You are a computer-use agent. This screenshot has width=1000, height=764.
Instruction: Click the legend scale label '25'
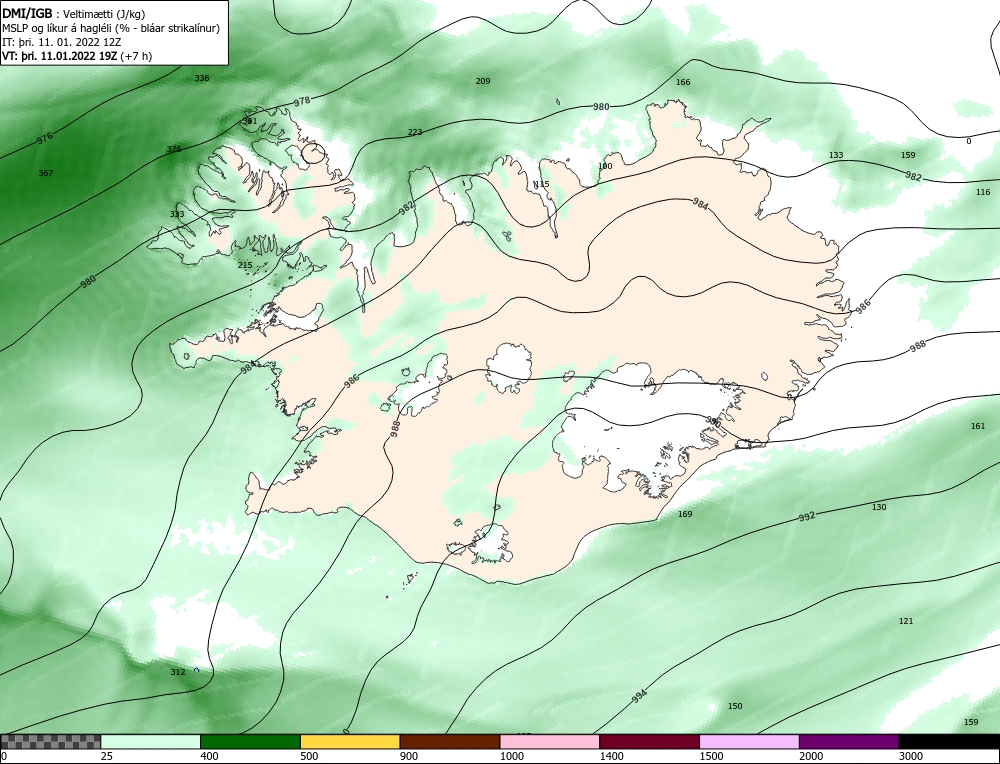click(107, 756)
